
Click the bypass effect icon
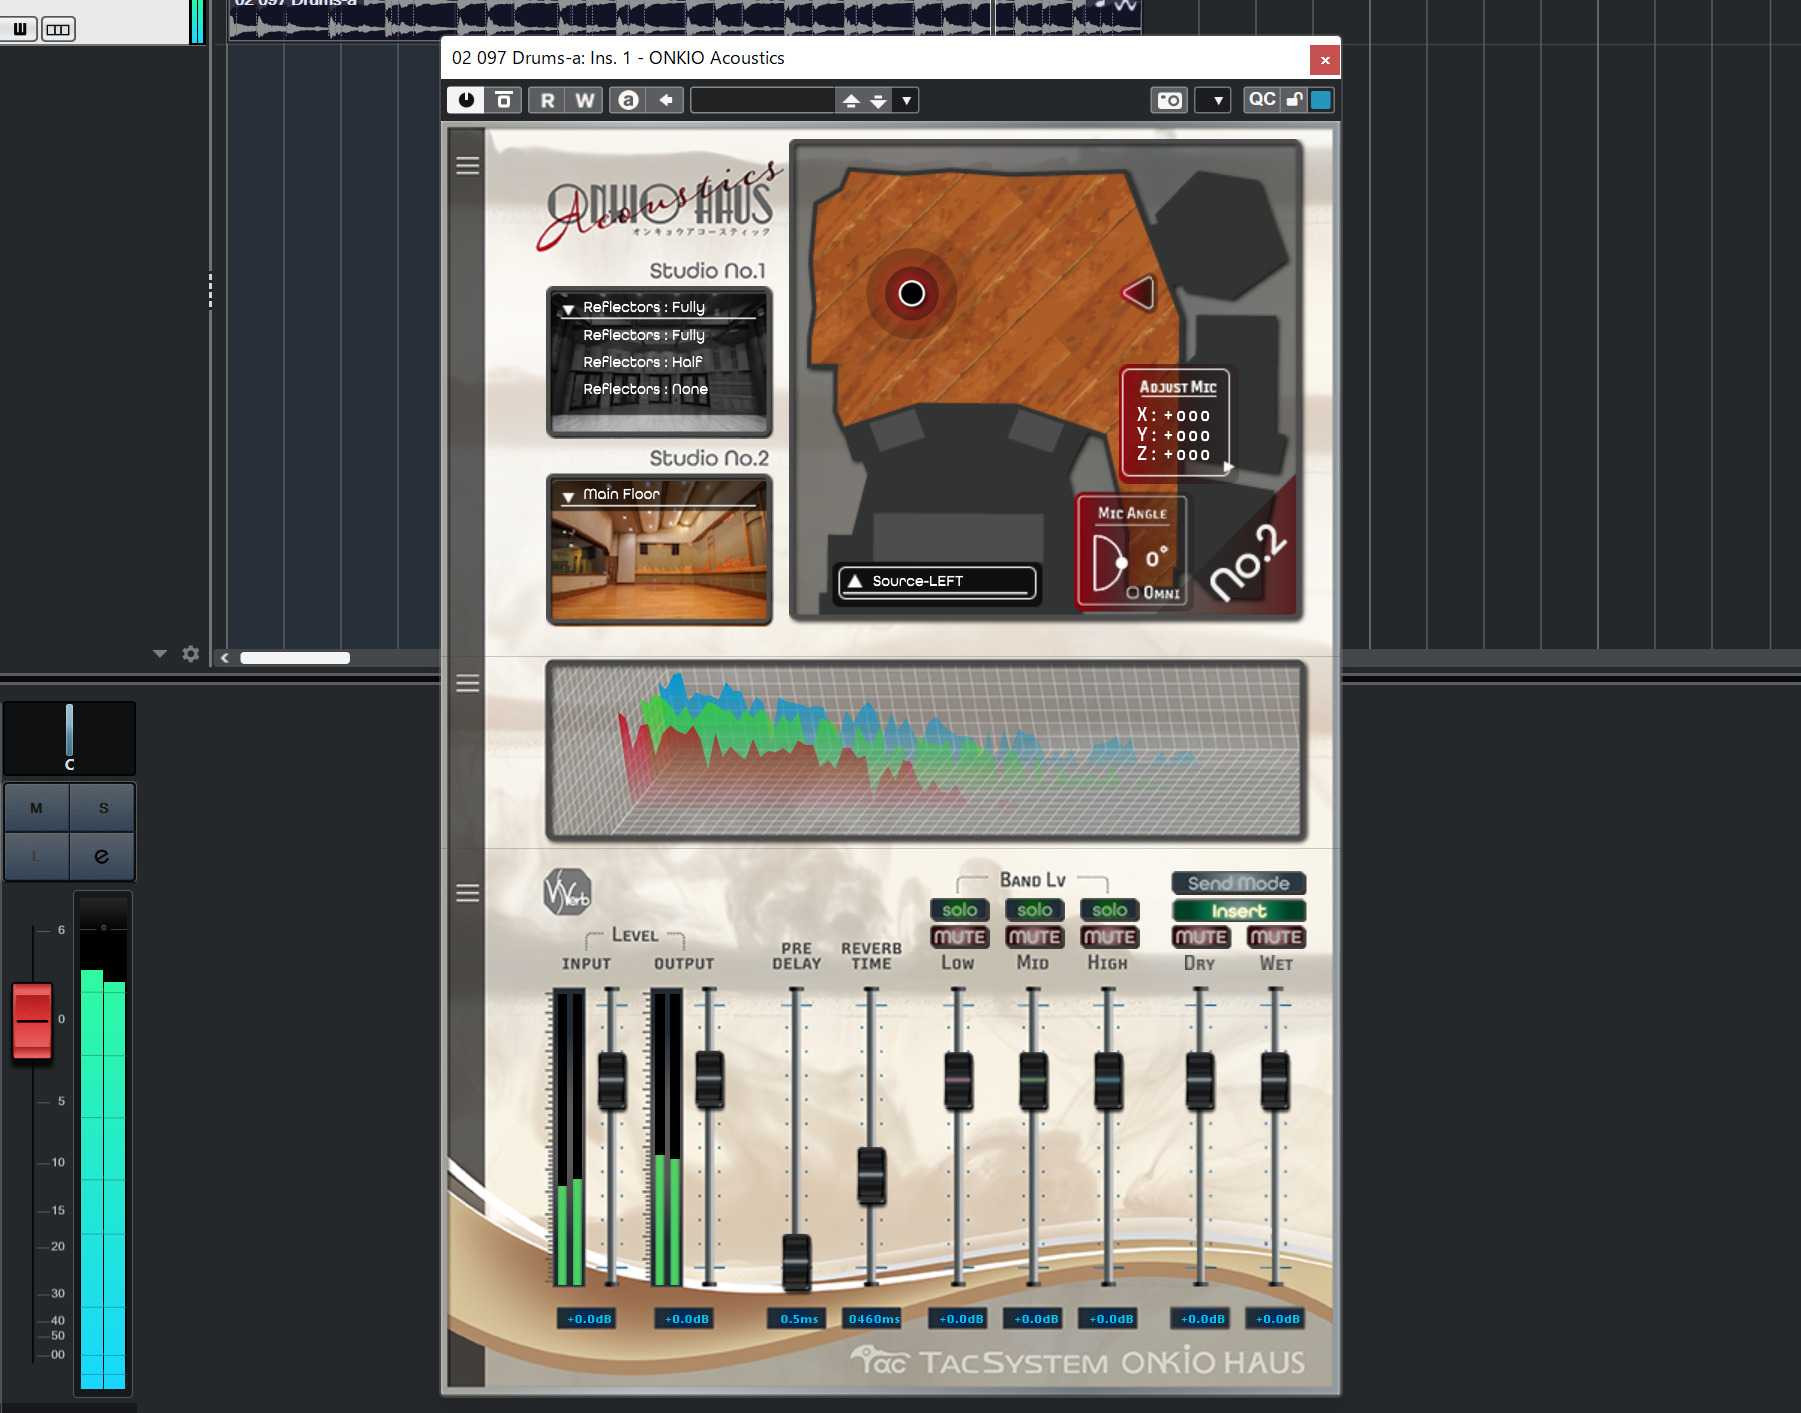[x=504, y=100]
